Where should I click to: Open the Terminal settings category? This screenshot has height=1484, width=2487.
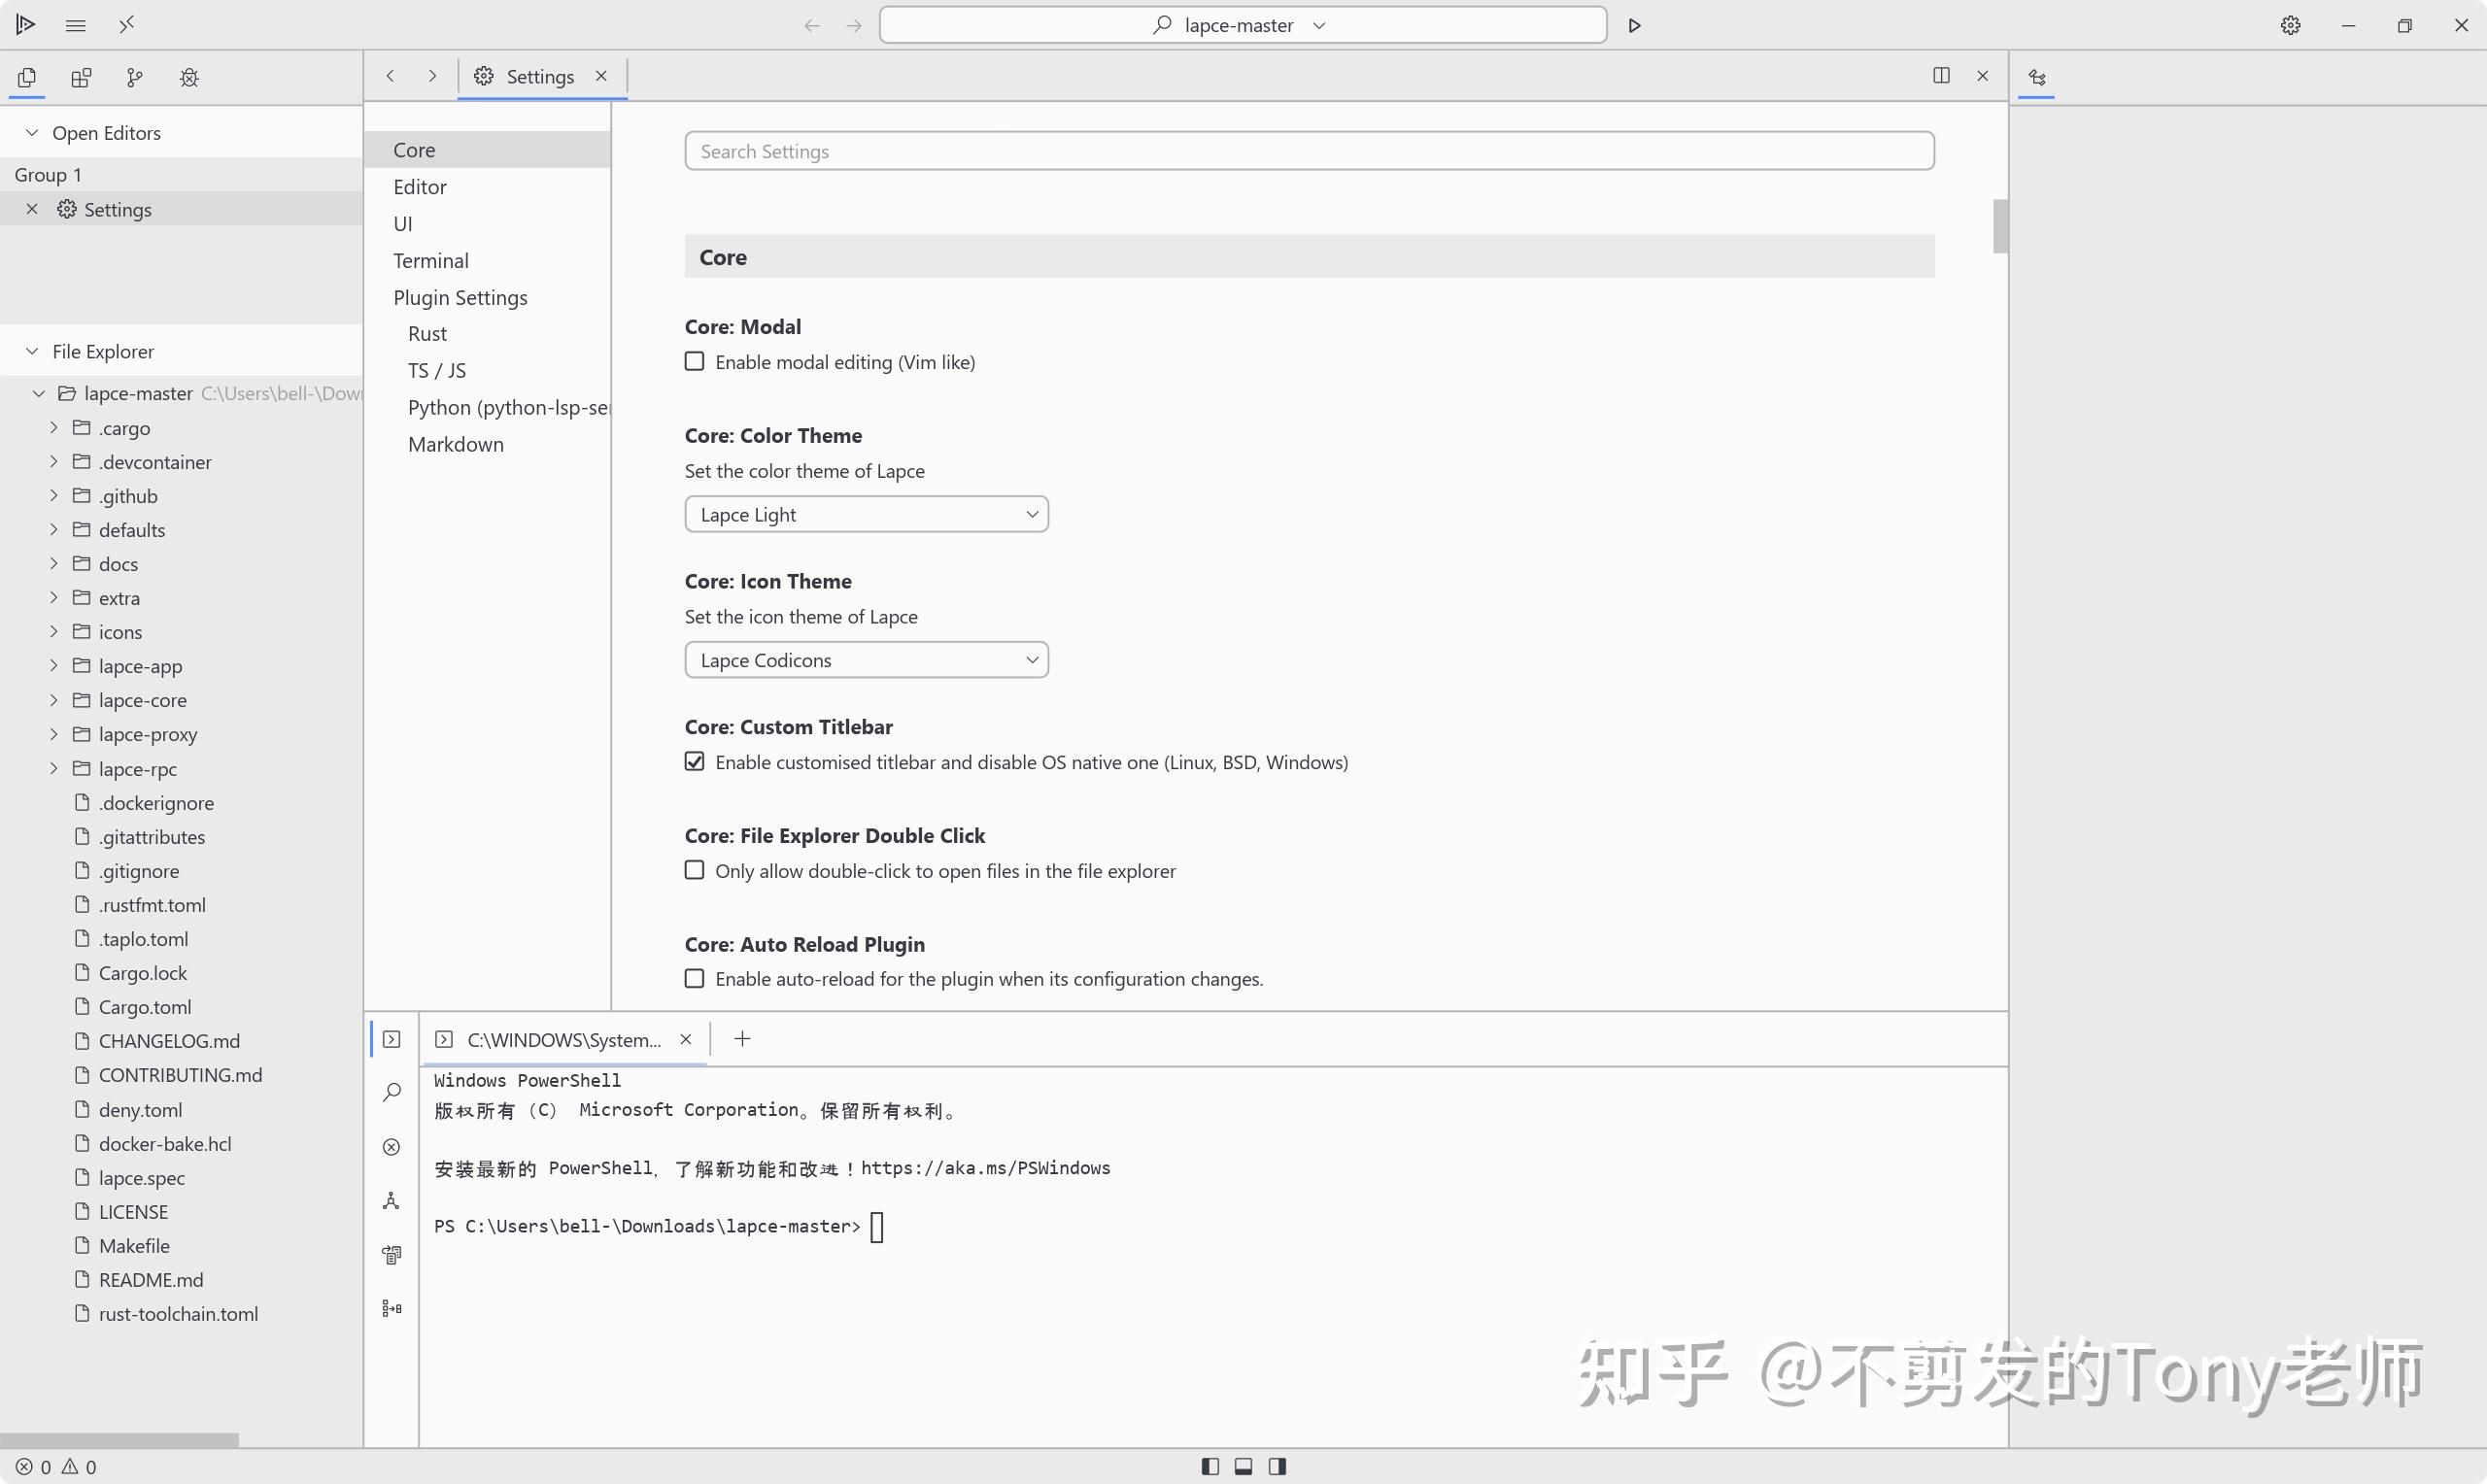(x=431, y=260)
